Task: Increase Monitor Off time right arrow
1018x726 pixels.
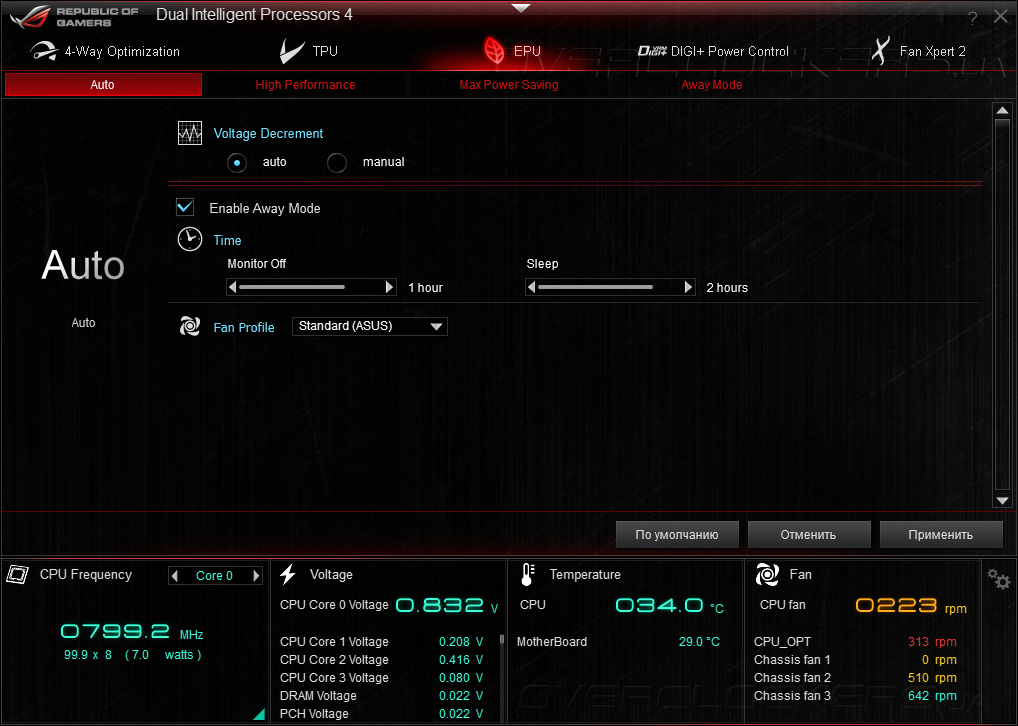Action: click(389, 287)
